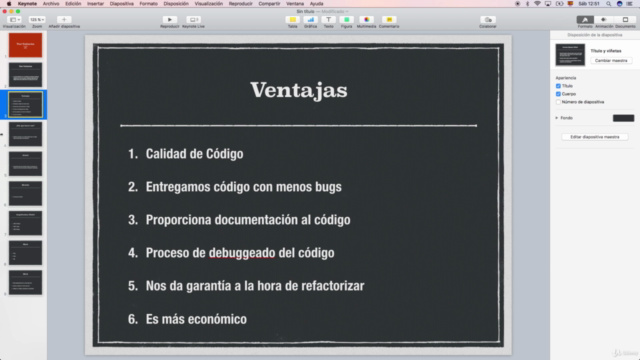Click the master slide layout thumbnail
Image resolution: width=640 pixels, height=360 pixels.
point(570,55)
